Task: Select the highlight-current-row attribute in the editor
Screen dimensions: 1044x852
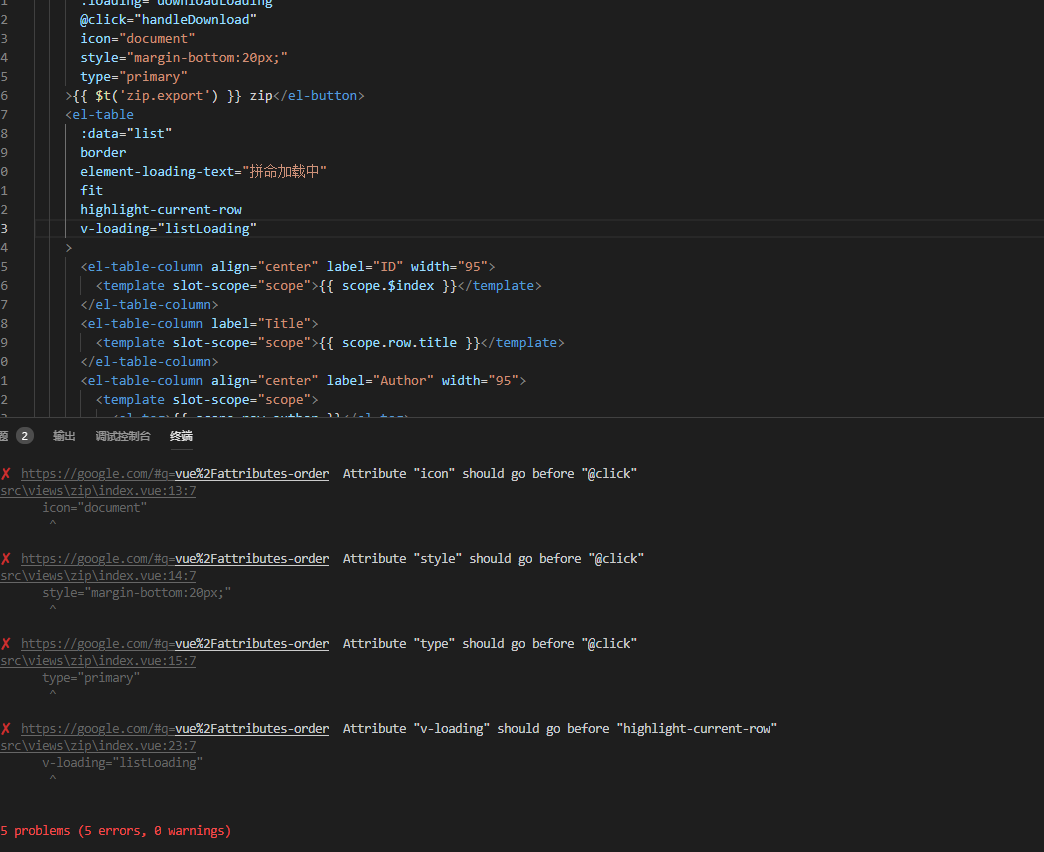Action: (160, 209)
